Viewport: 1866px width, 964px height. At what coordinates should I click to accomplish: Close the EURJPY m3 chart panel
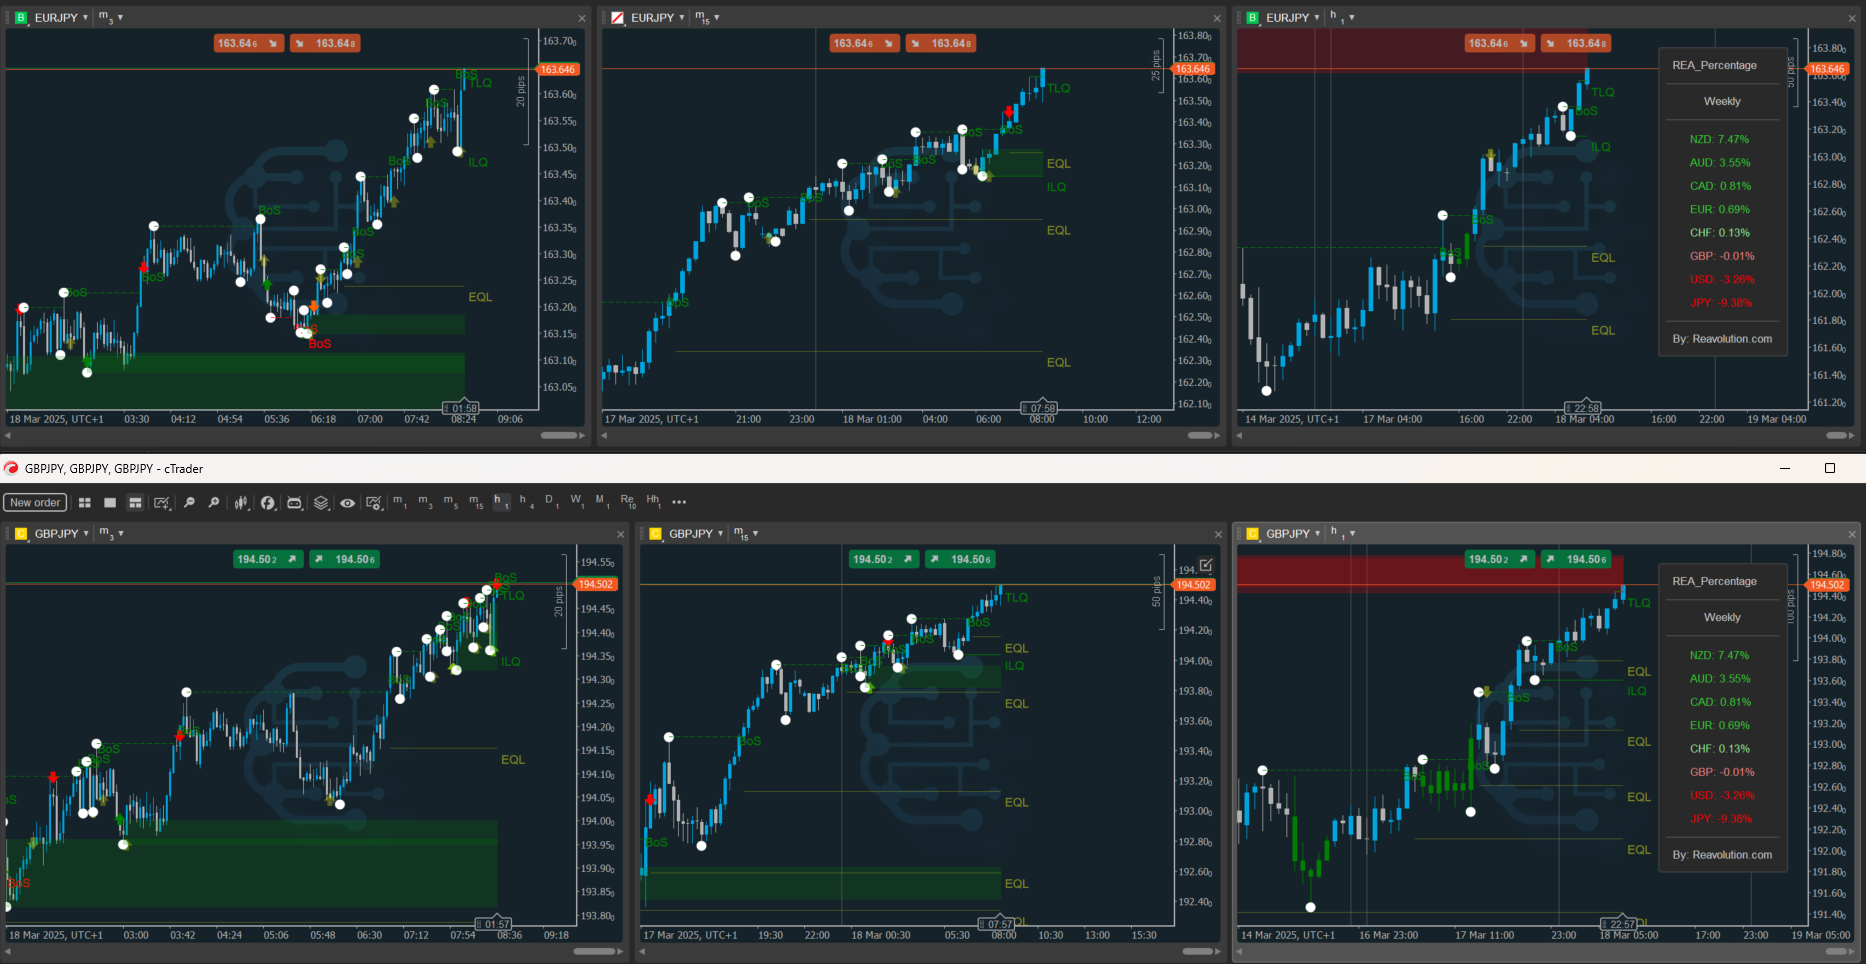click(x=582, y=18)
